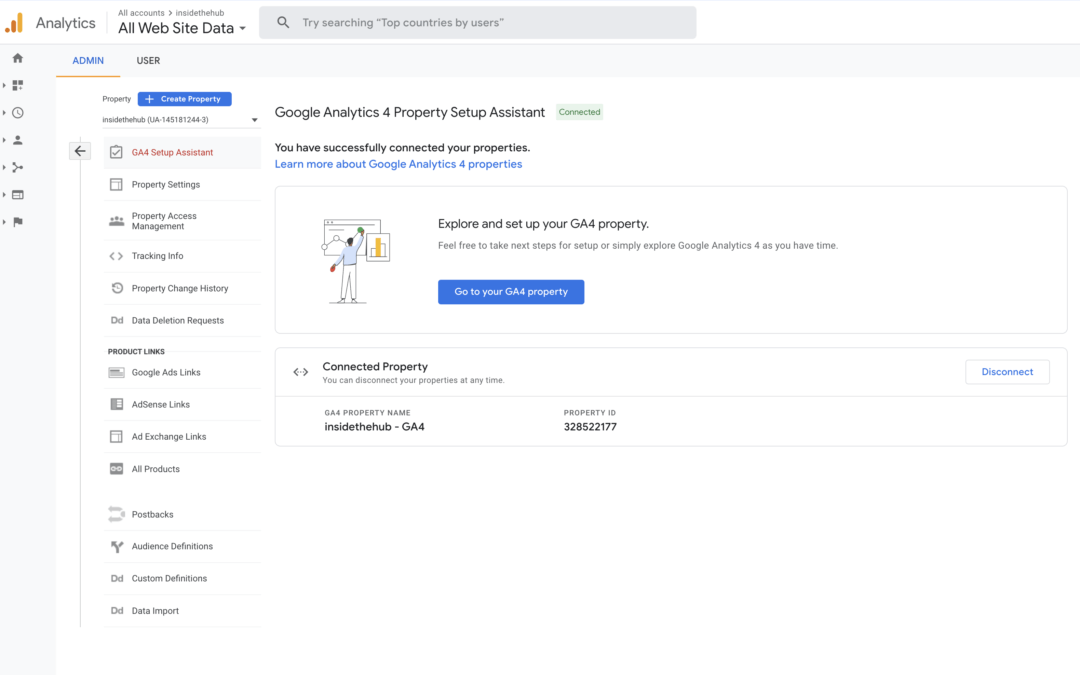
Task: Switch to the USER tab
Action: 148,61
